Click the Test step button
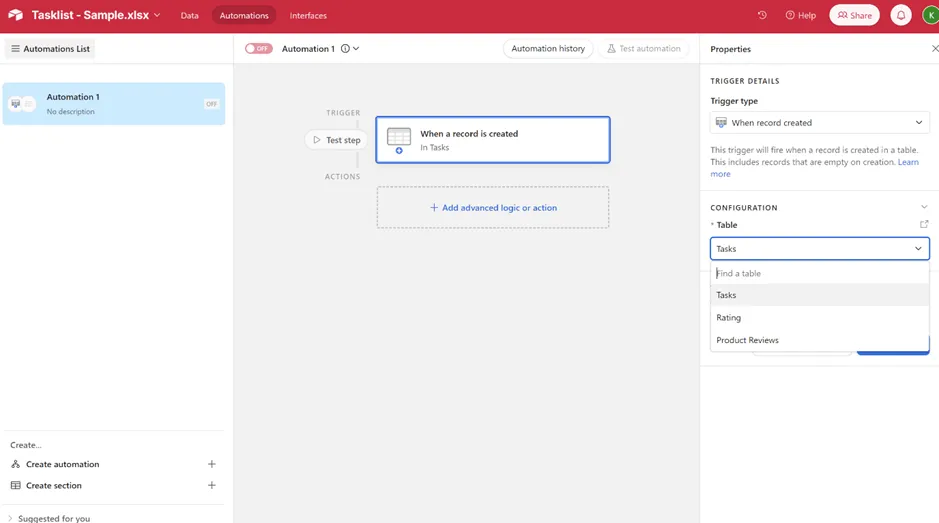Screen dimensions: 939x523 point(337,140)
